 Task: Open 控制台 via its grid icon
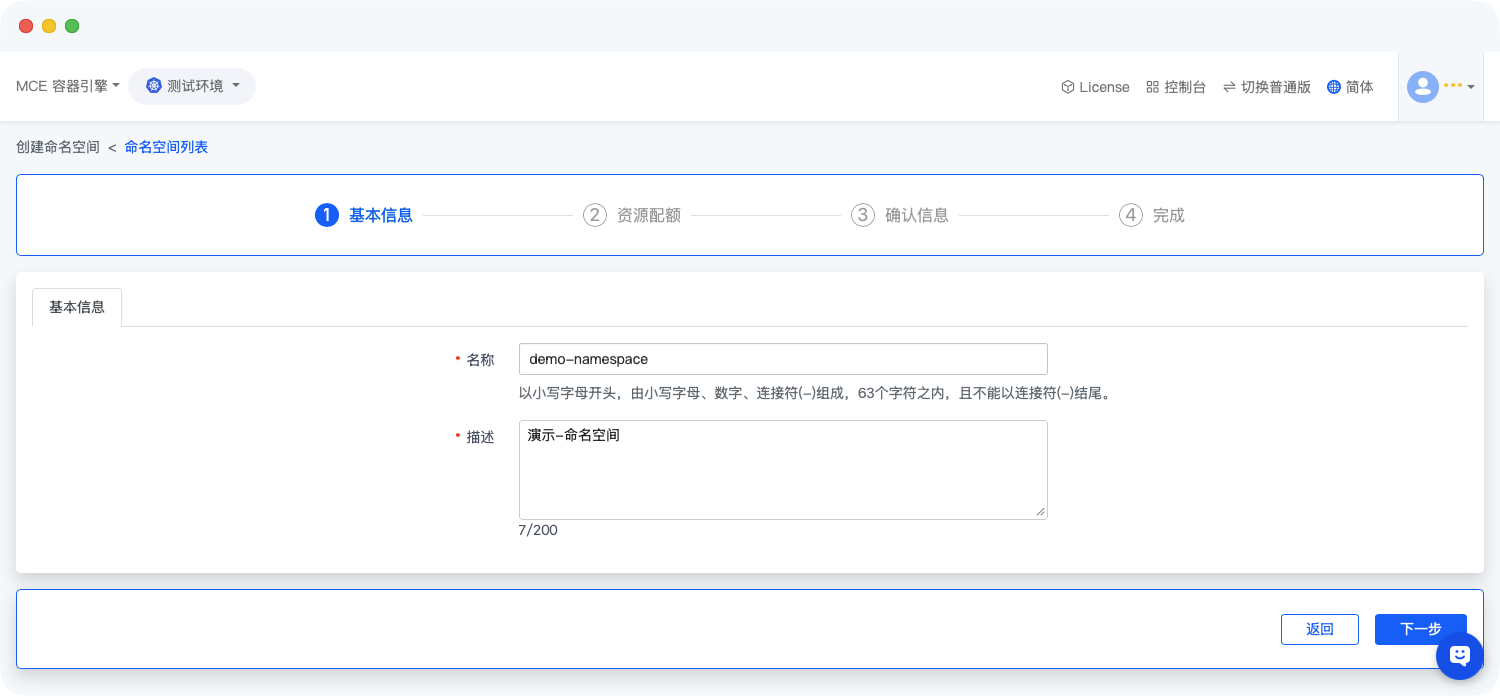tap(1152, 87)
